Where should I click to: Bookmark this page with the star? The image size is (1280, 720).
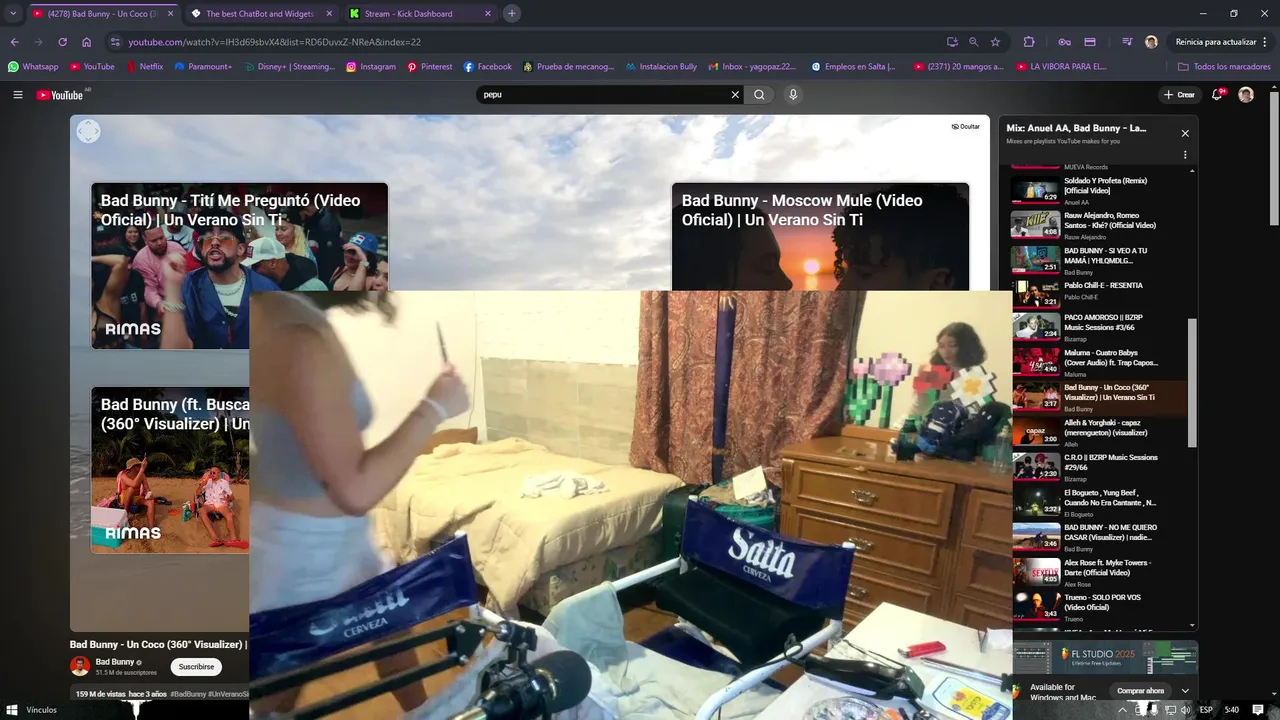[x=995, y=42]
